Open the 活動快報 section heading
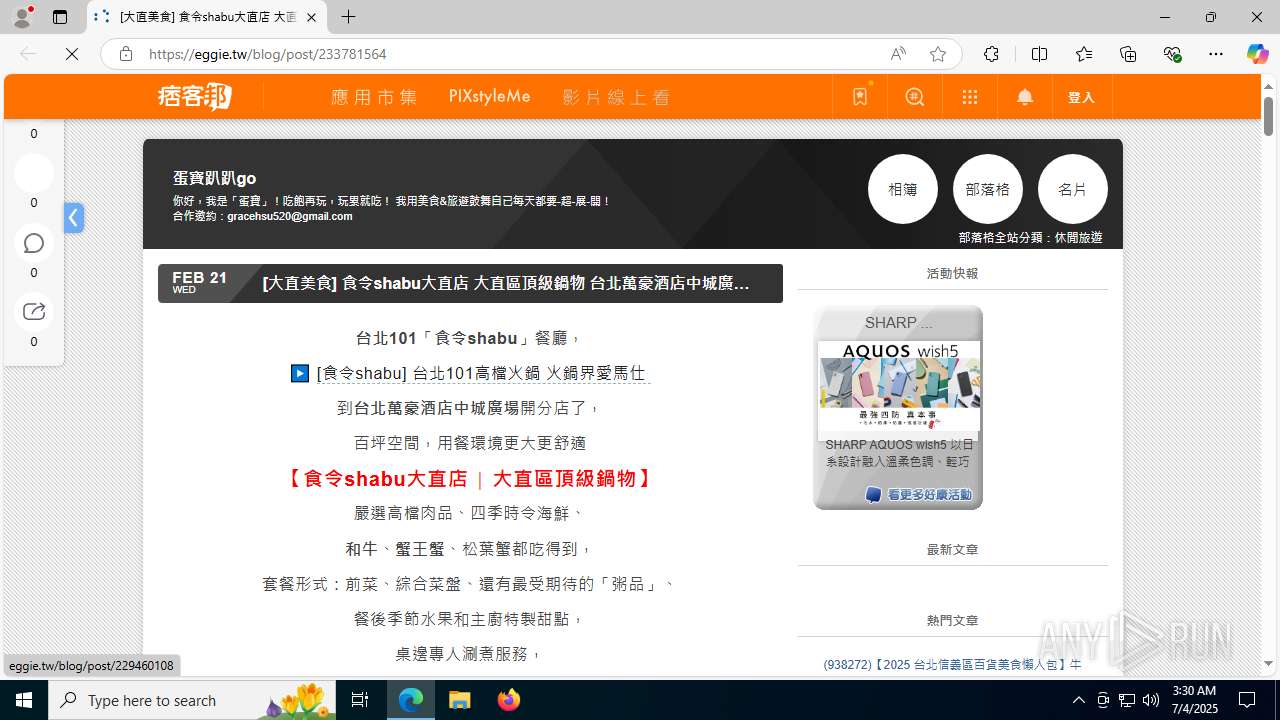This screenshot has width=1280, height=720. (x=952, y=273)
